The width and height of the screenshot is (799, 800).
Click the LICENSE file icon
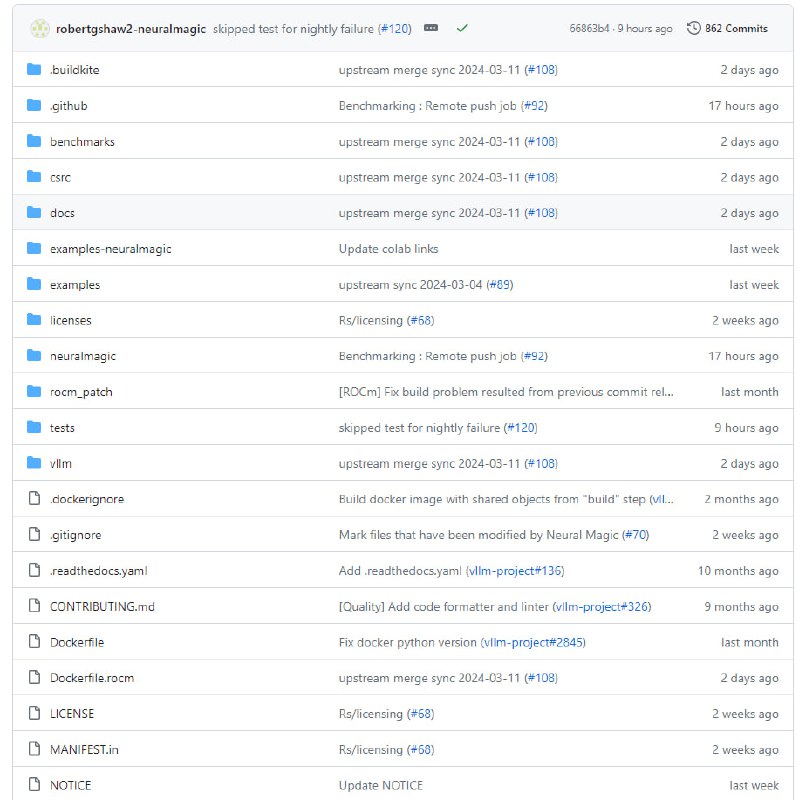(x=34, y=714)
